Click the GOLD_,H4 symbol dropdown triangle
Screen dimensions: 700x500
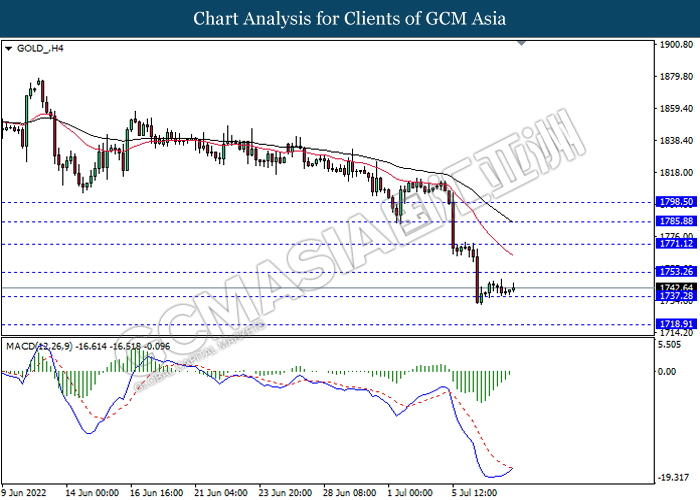(8, 48)
